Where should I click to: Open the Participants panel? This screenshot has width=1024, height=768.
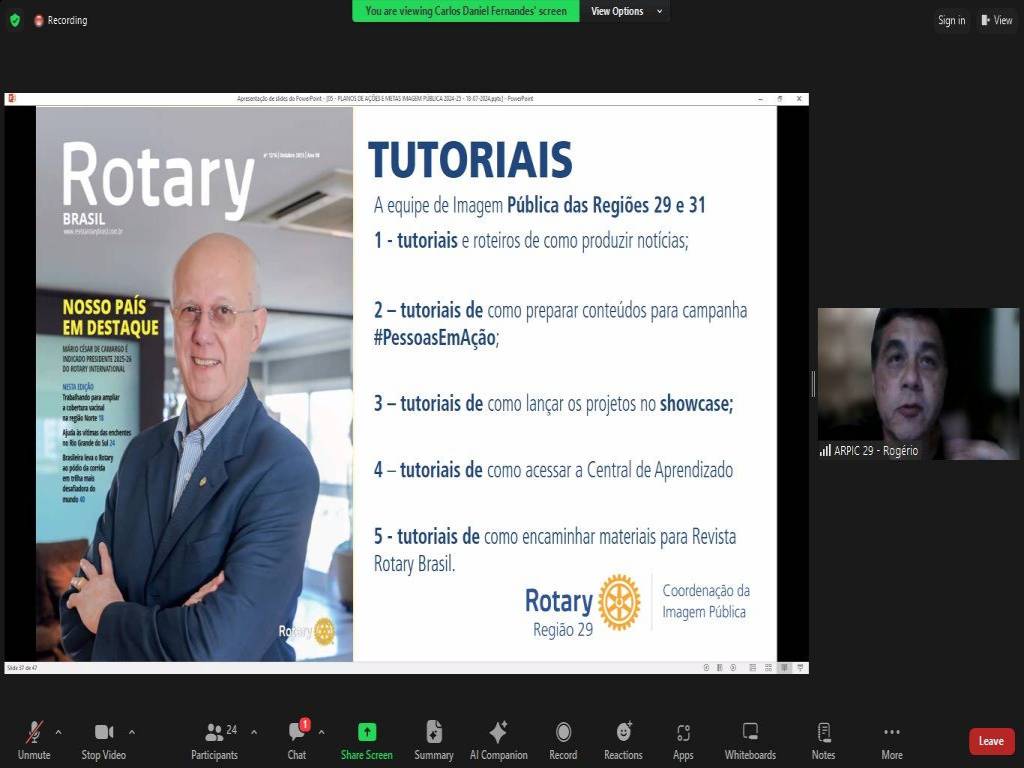click(x=214, y=740)
